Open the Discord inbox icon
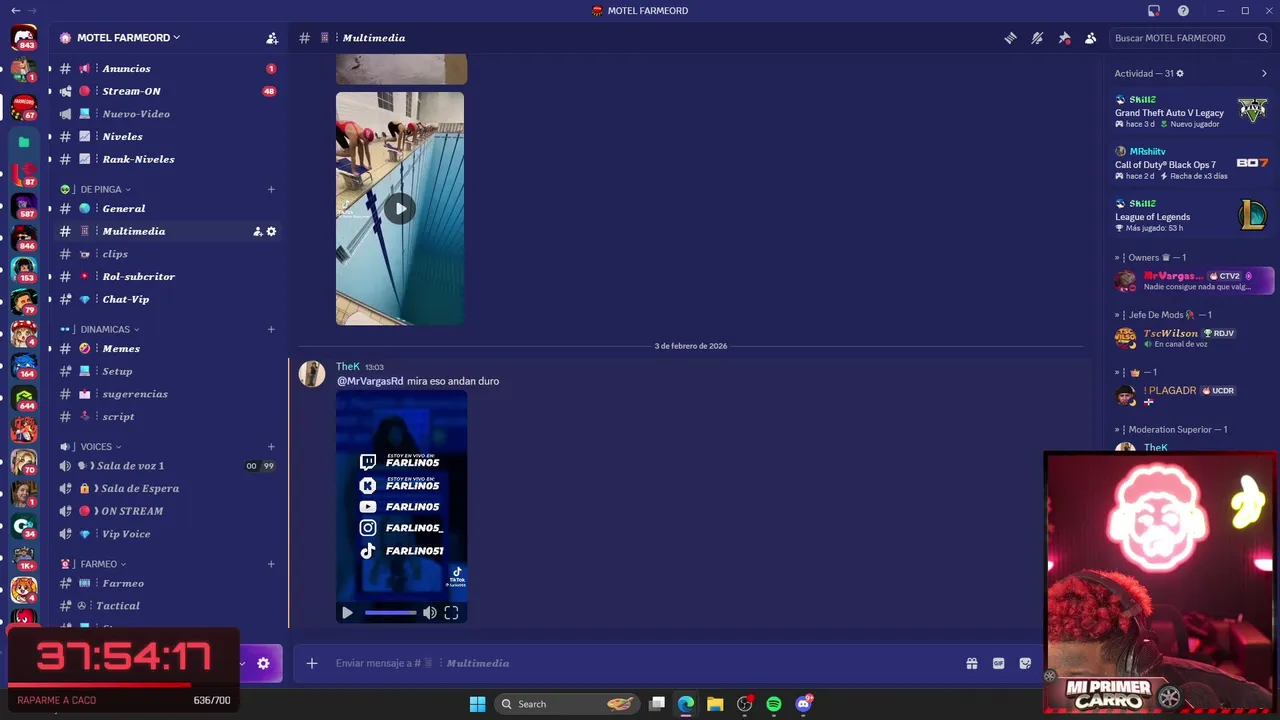The width and height of the screenshot is (1280, 720). [1154, 11]
